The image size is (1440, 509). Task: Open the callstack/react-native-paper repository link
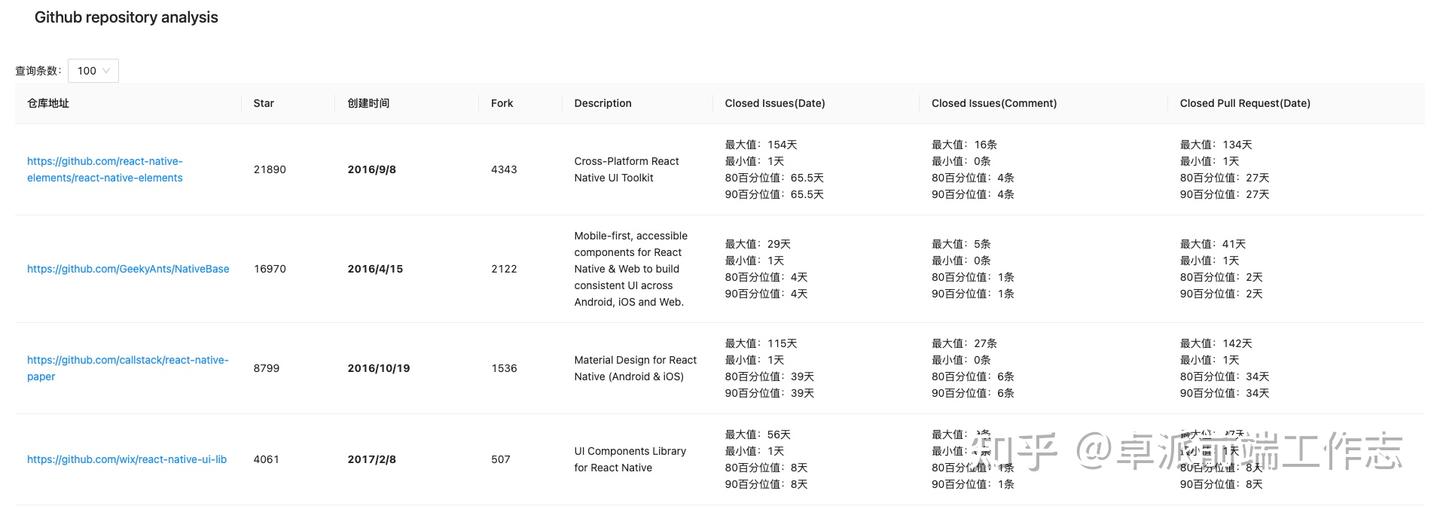pos(127,368)
